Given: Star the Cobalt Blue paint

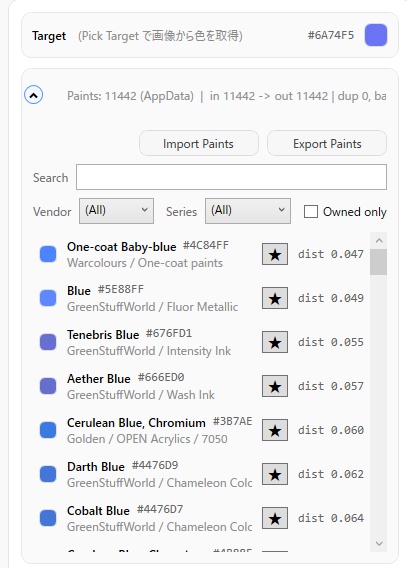Looking at the screenshot, I should pos(275,518).
